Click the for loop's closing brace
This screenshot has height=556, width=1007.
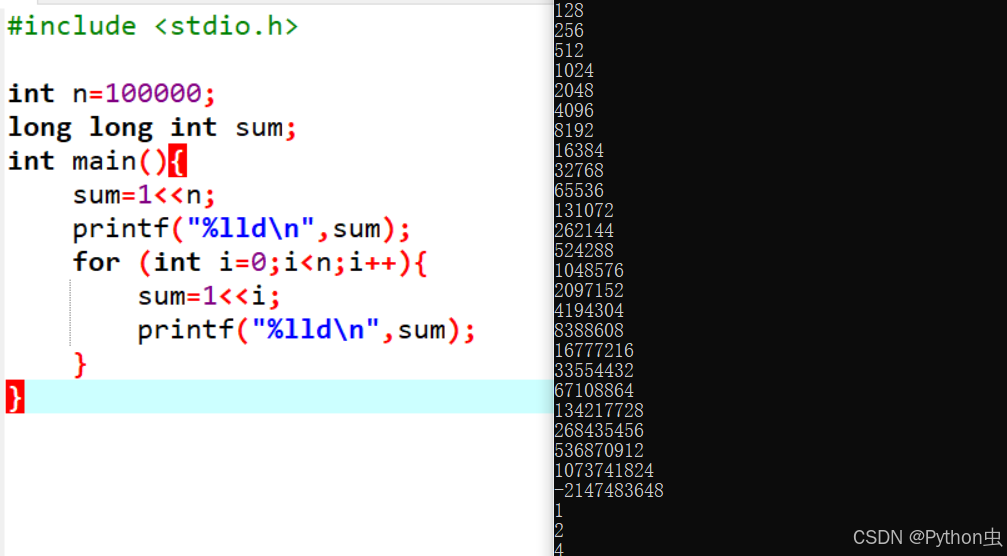pyautogui.click(x=80, y=364)
